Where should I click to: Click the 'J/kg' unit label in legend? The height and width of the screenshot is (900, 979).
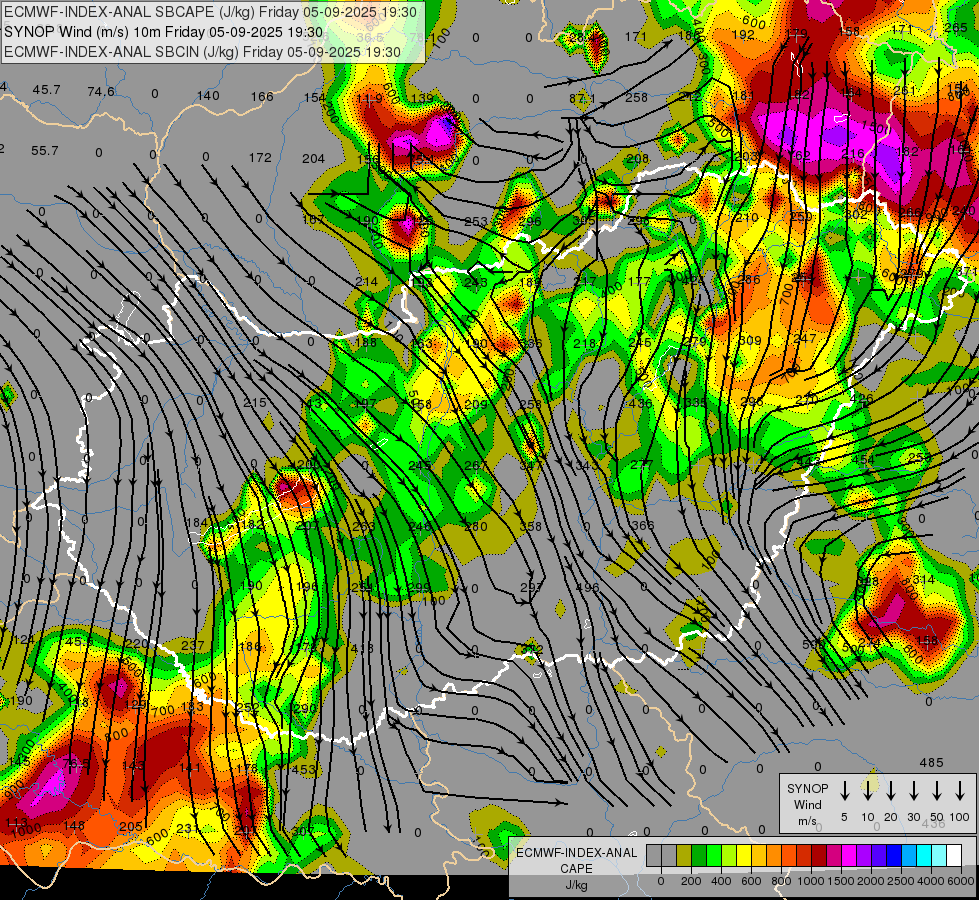pos(576,885)
